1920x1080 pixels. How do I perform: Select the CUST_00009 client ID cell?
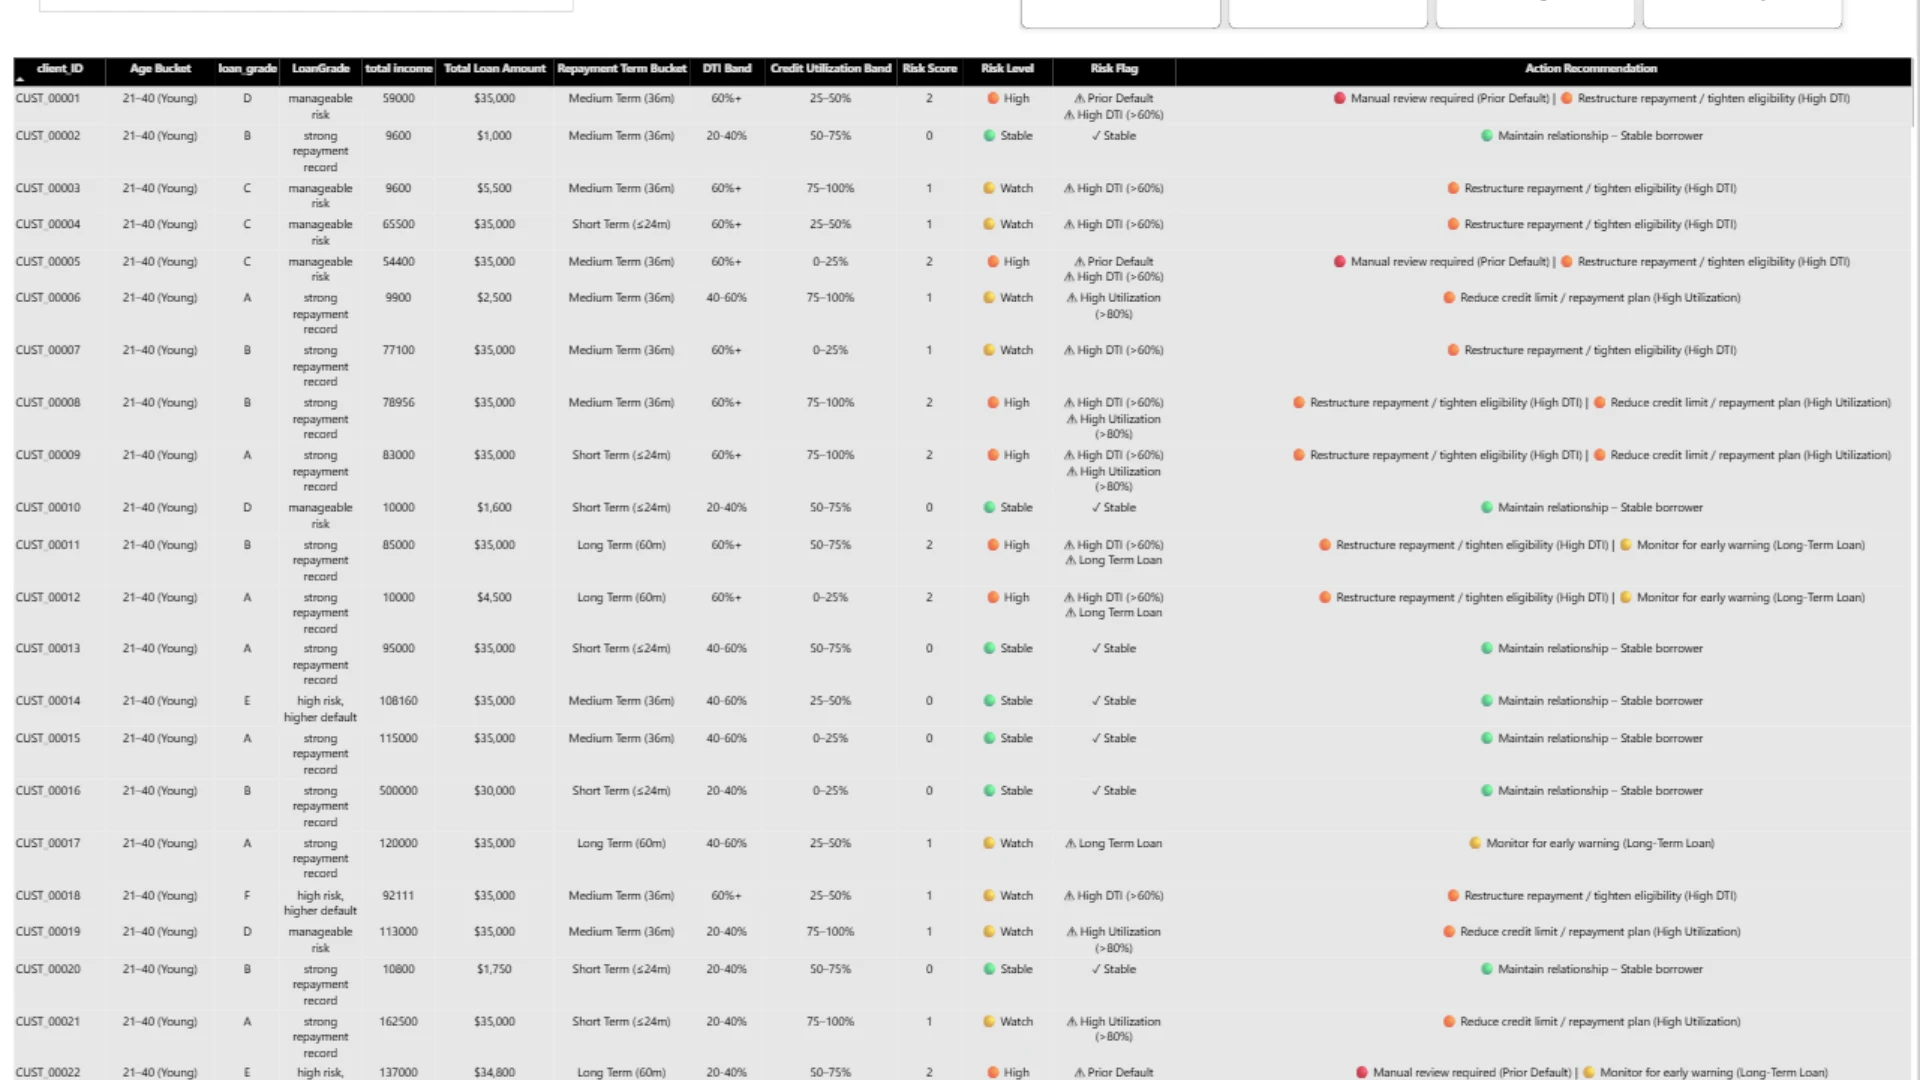click(x=48, y=456)
